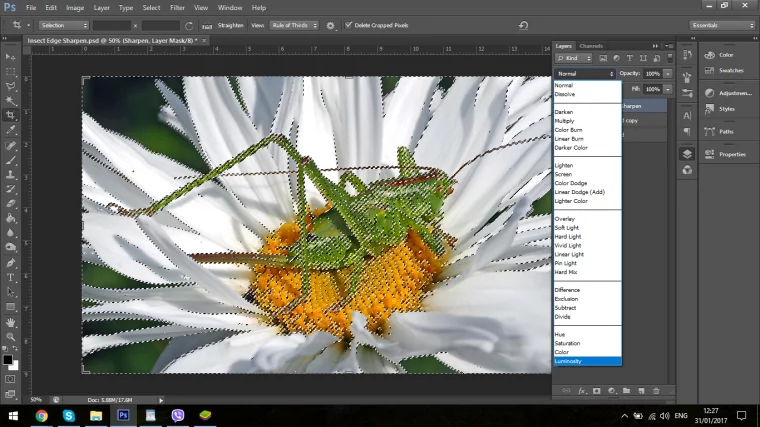The height and width of the screenshot is (427, 760).
Task: Open the status bar info arrow
Action: (161, 400)
